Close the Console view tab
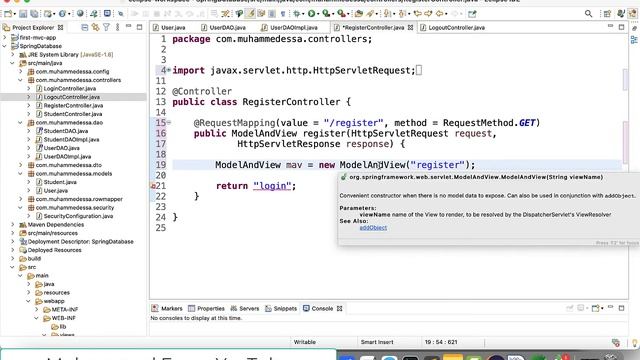This screenshot has width=640, height=360. coord(340,309)
